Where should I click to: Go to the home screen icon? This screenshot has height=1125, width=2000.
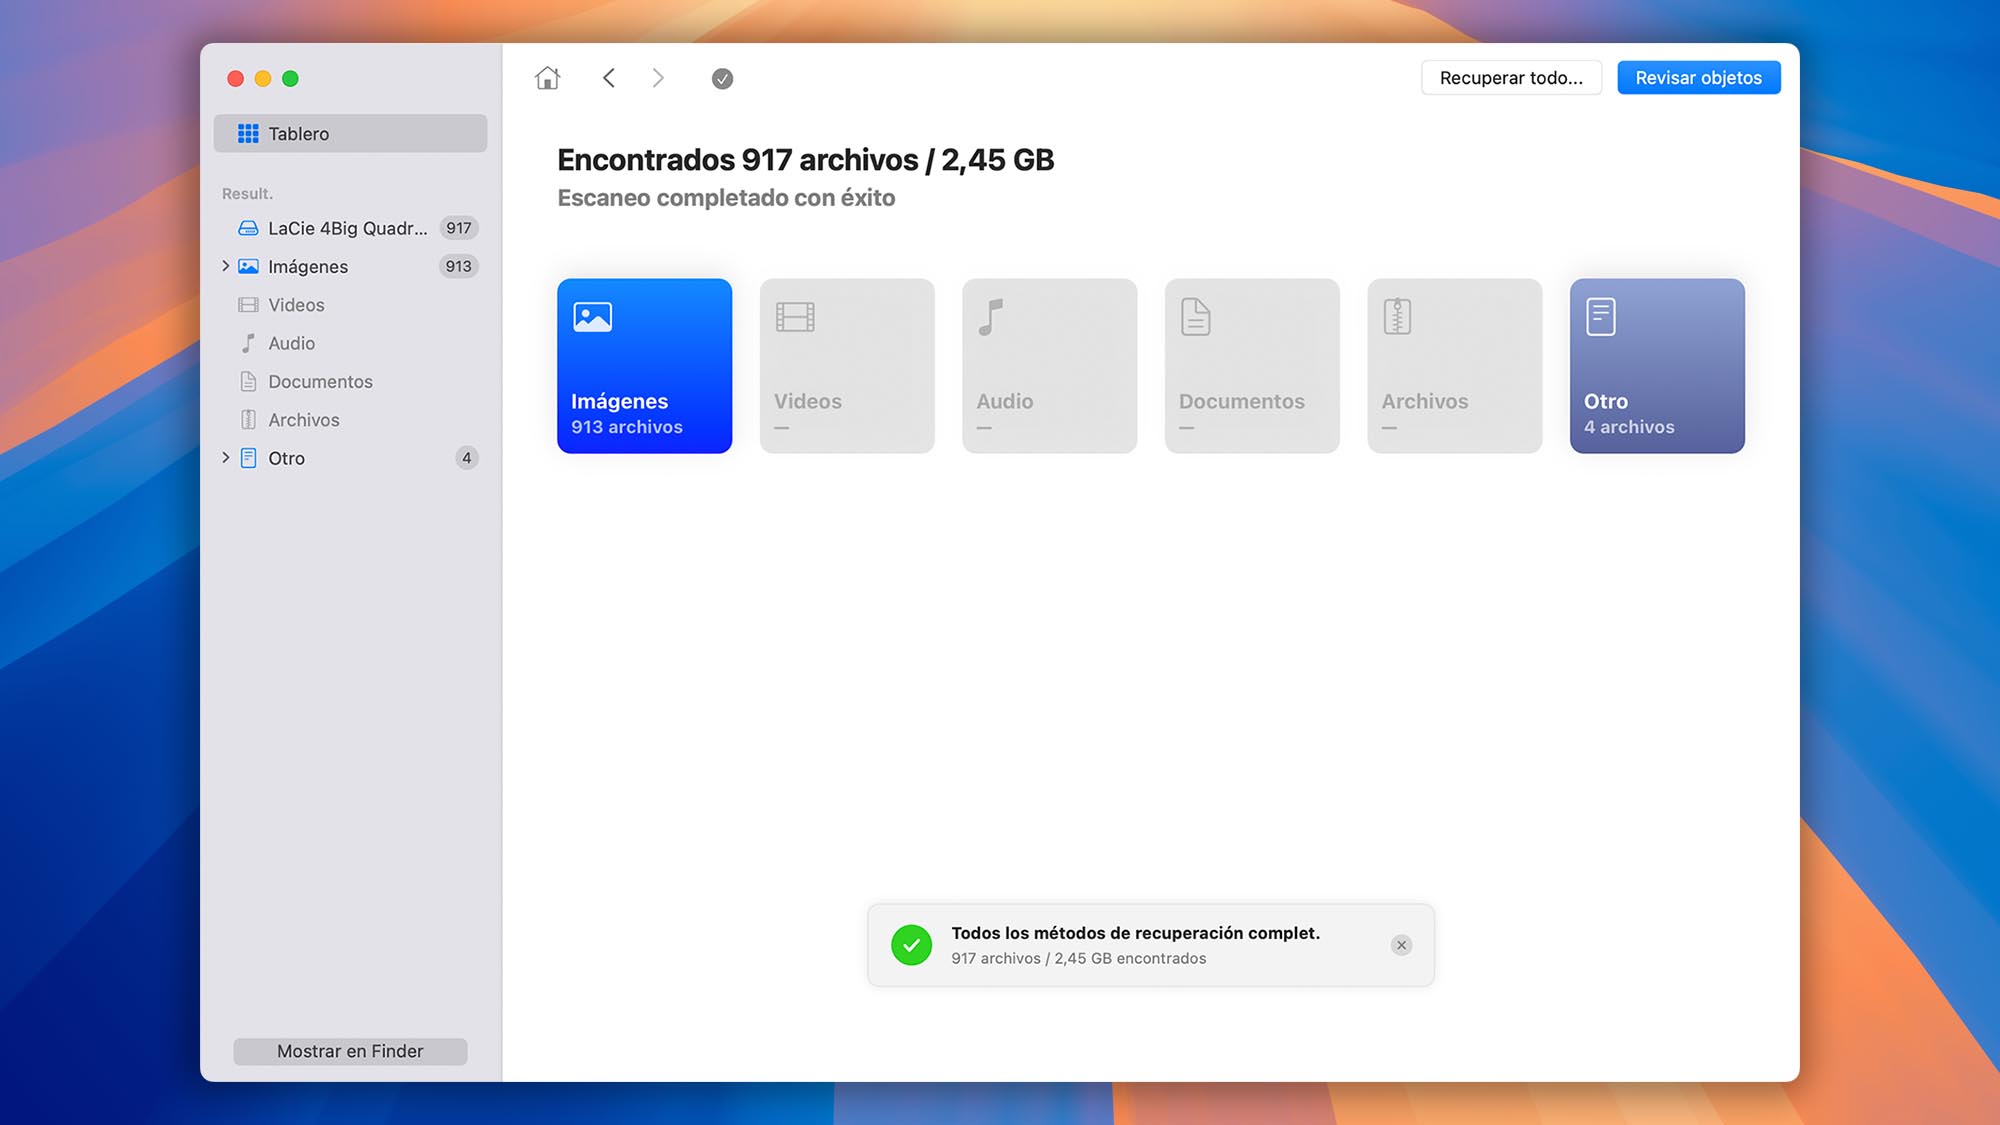(547, 78)
